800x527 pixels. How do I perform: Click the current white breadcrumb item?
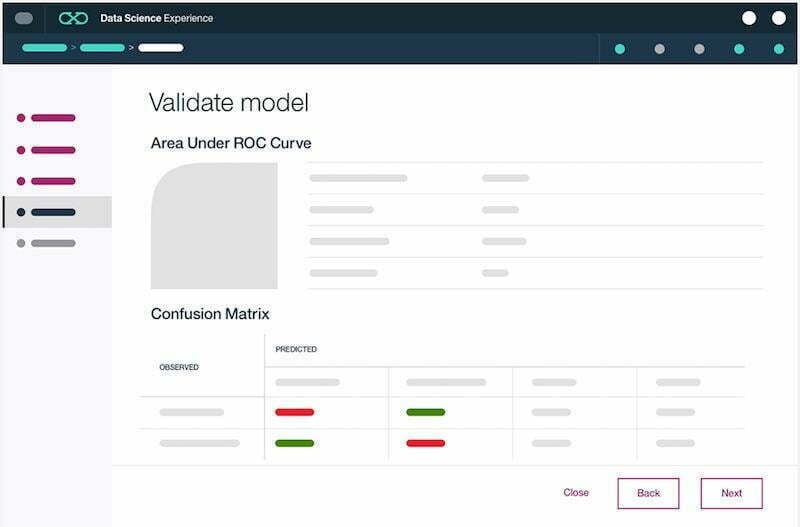point(161,48)
